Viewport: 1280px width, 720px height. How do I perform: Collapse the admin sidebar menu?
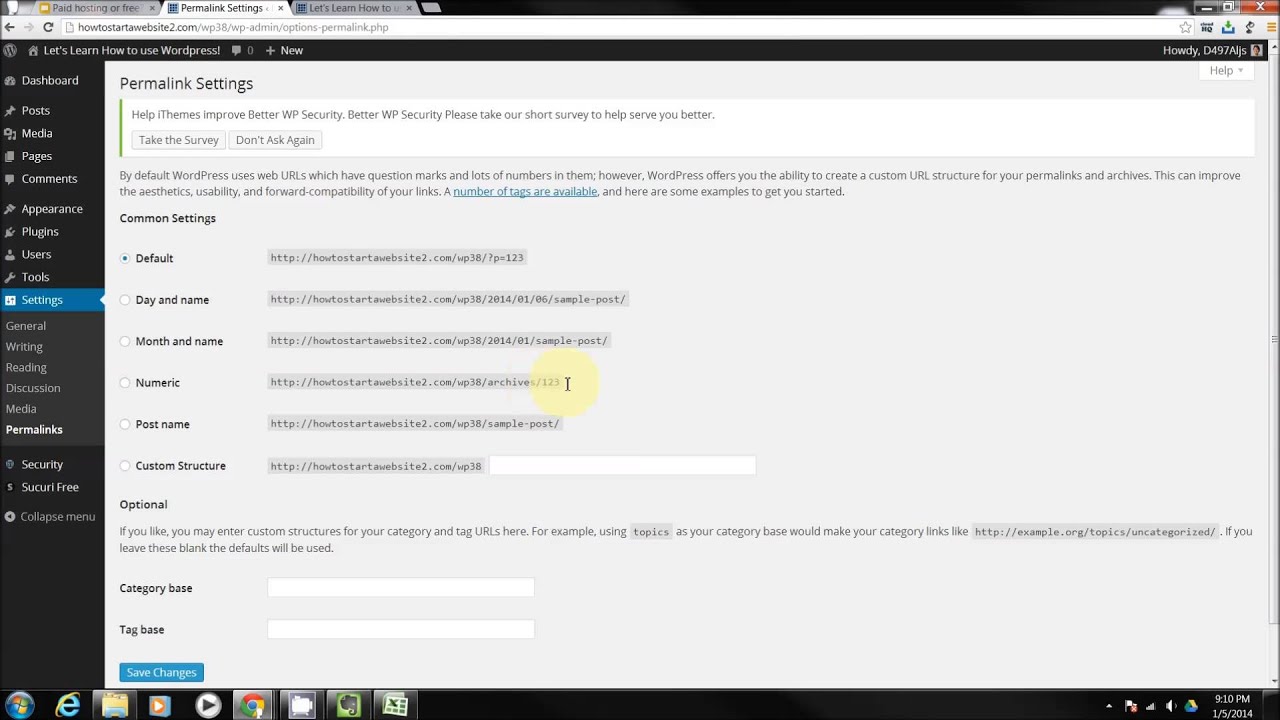pyautogui.click(x=49, y=517)
